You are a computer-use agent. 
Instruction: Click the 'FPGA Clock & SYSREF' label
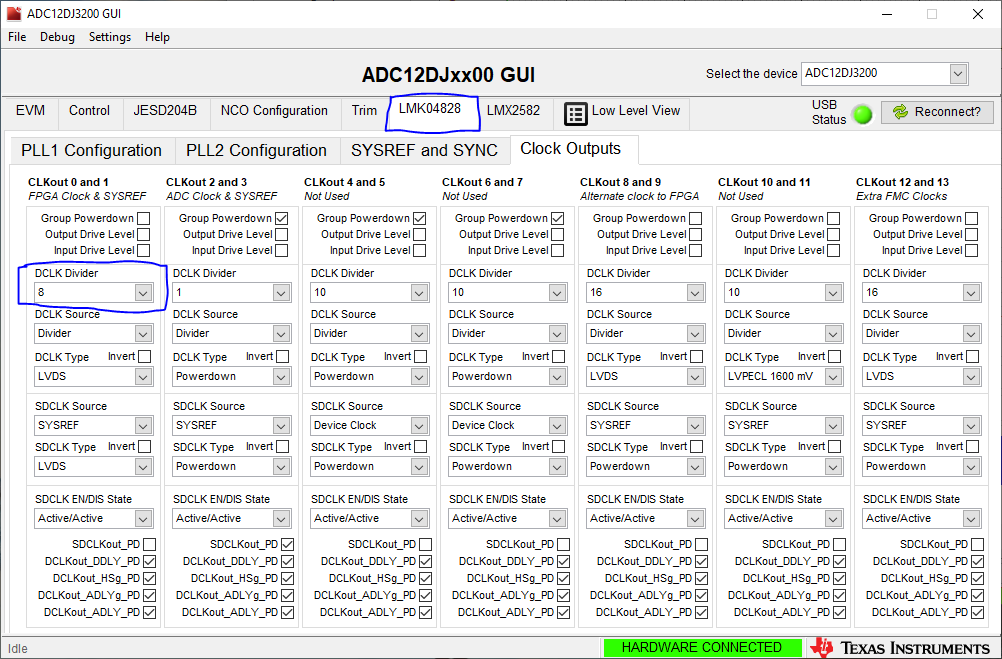click(87, 196)
